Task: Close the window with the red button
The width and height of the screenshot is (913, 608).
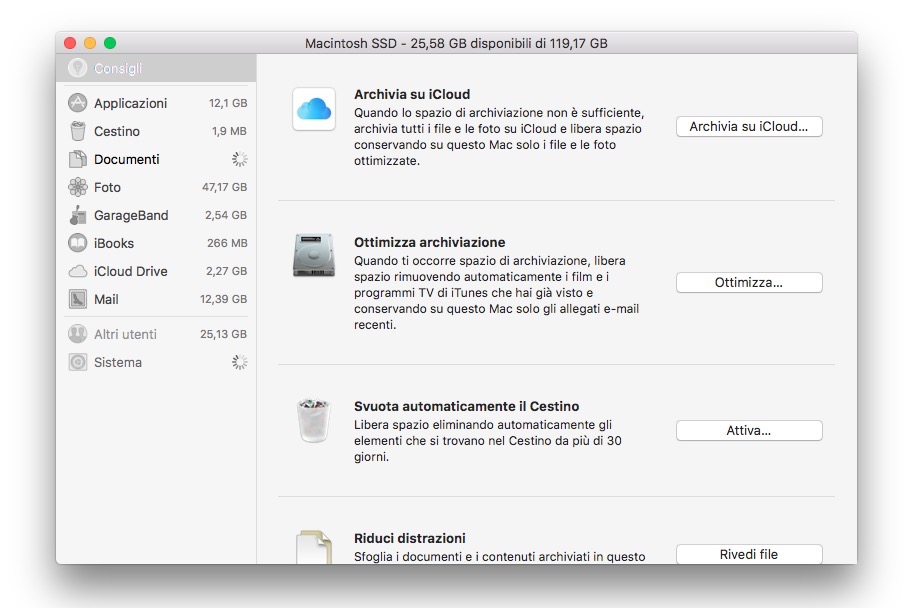Action: 70,43
